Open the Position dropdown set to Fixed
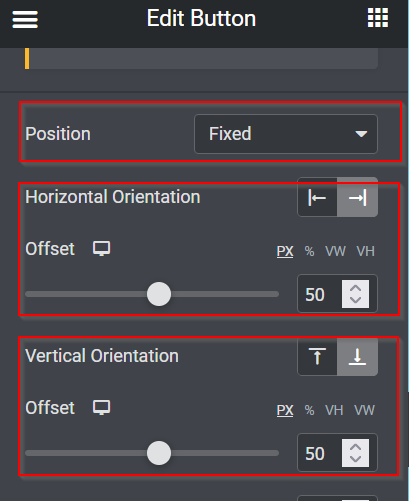Screen dimensions: 409x501 pos(286,134)
